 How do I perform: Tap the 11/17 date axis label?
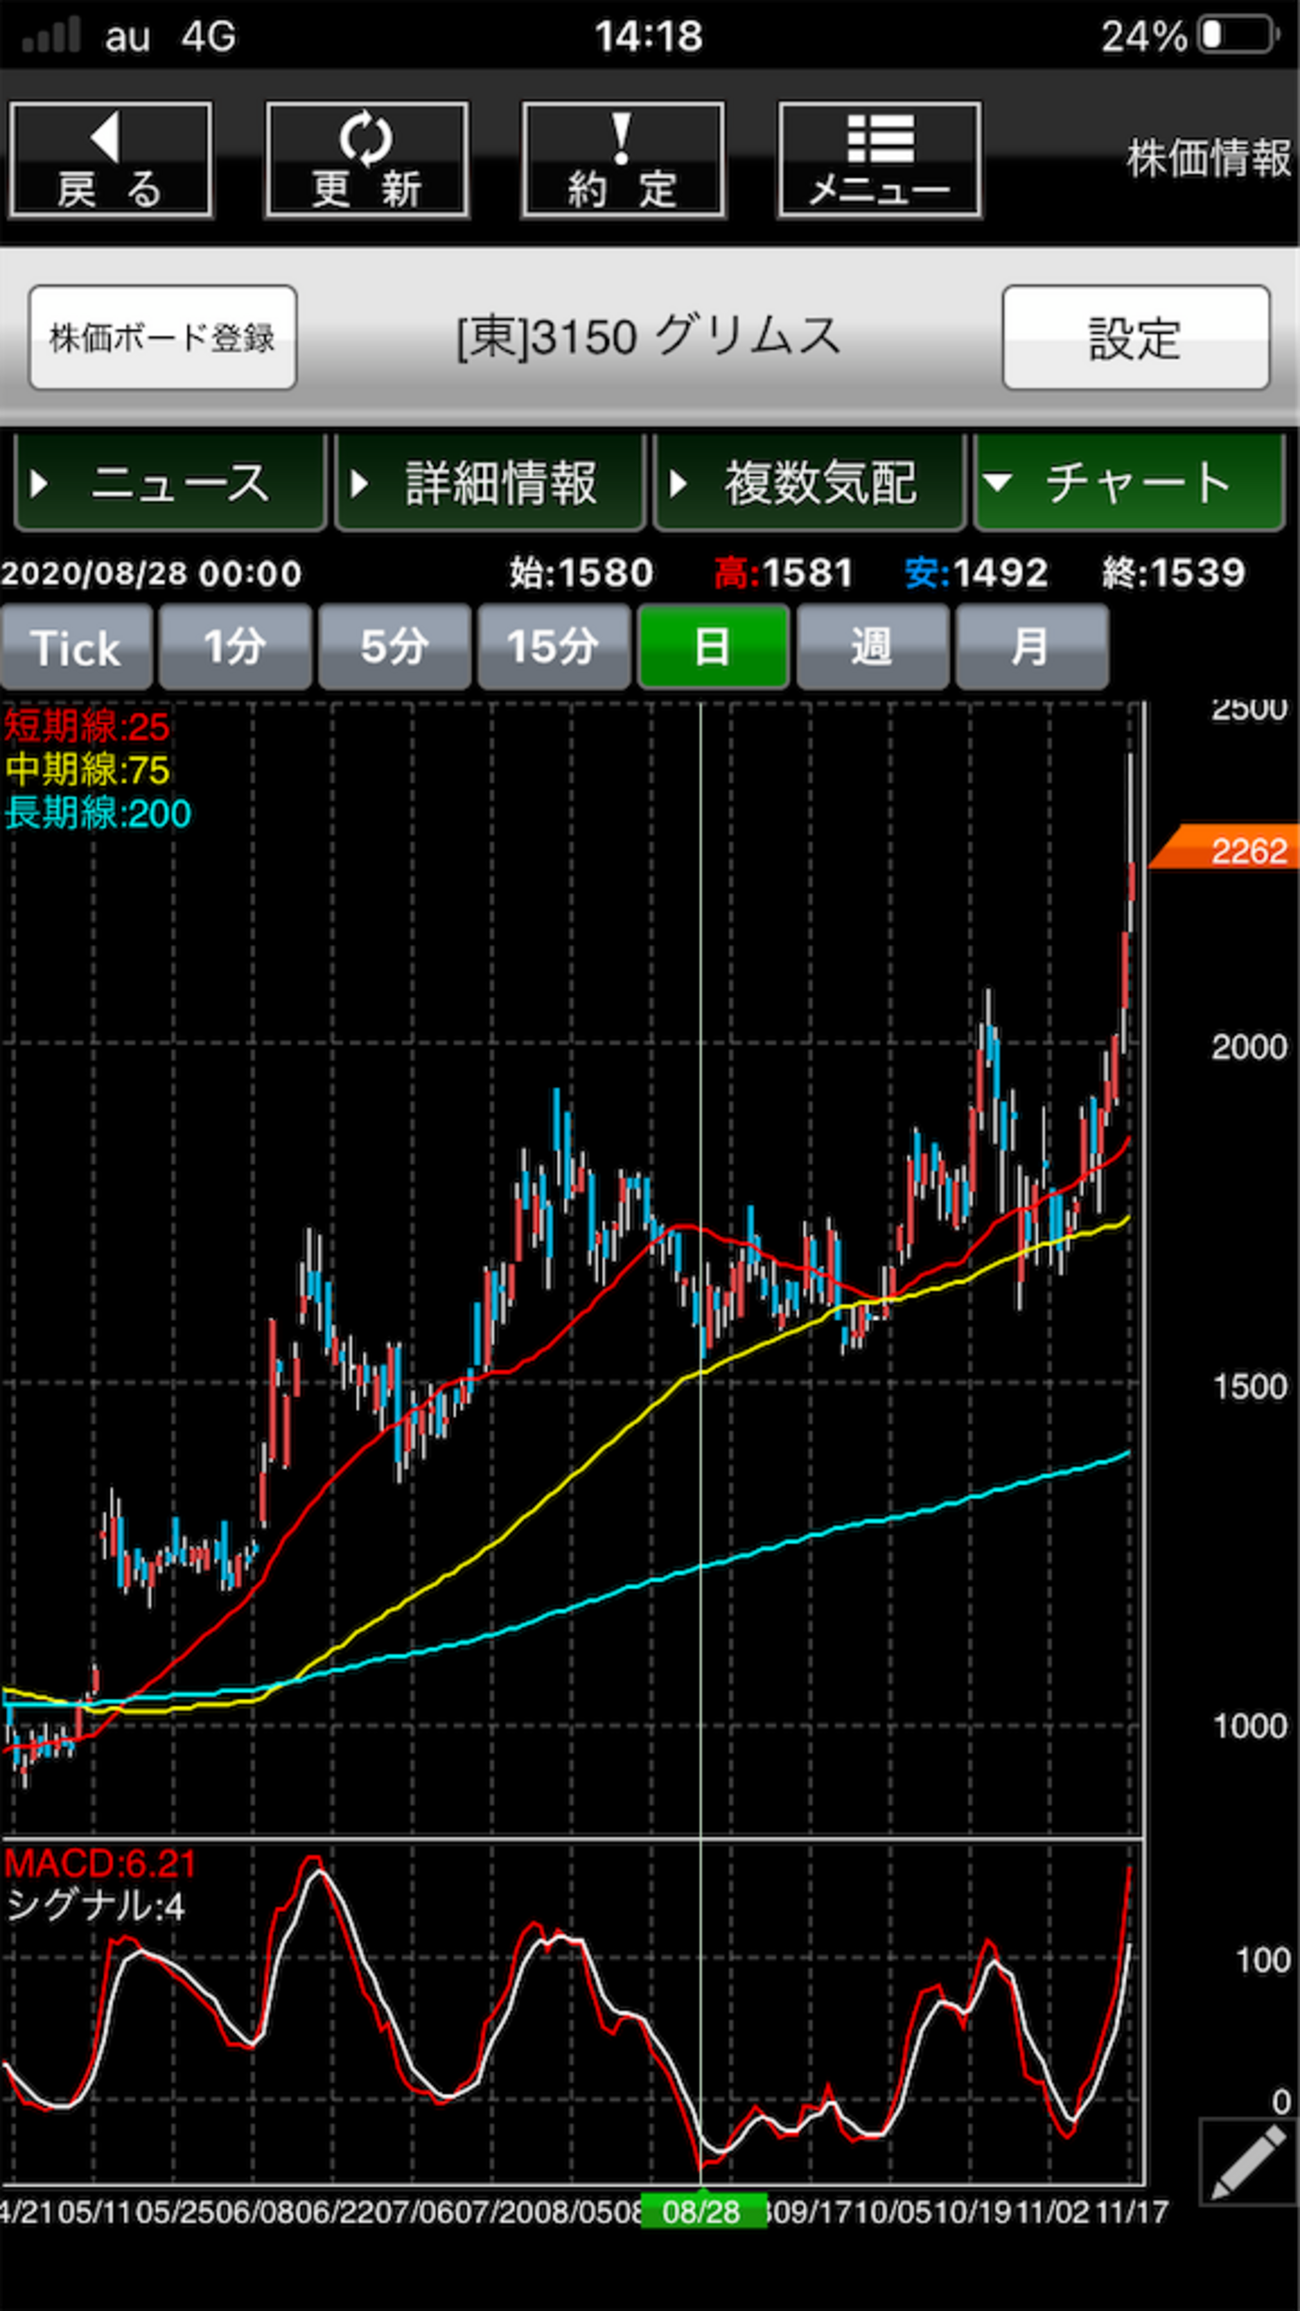[1131, 2212]
